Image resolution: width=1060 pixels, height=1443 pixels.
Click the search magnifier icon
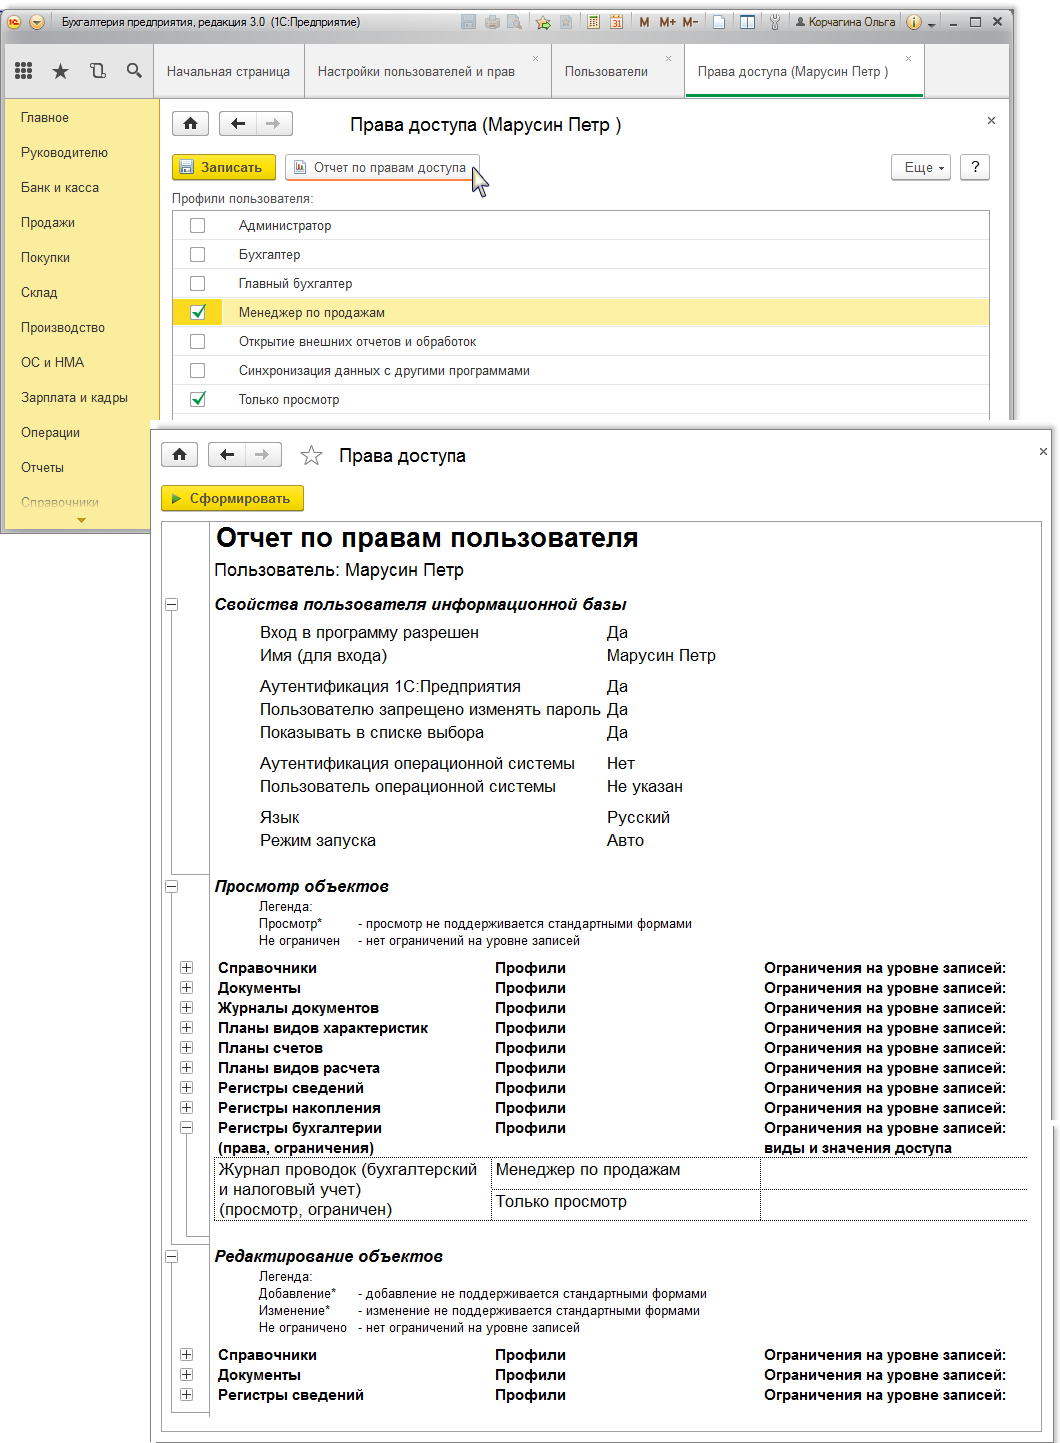(134, 71)
